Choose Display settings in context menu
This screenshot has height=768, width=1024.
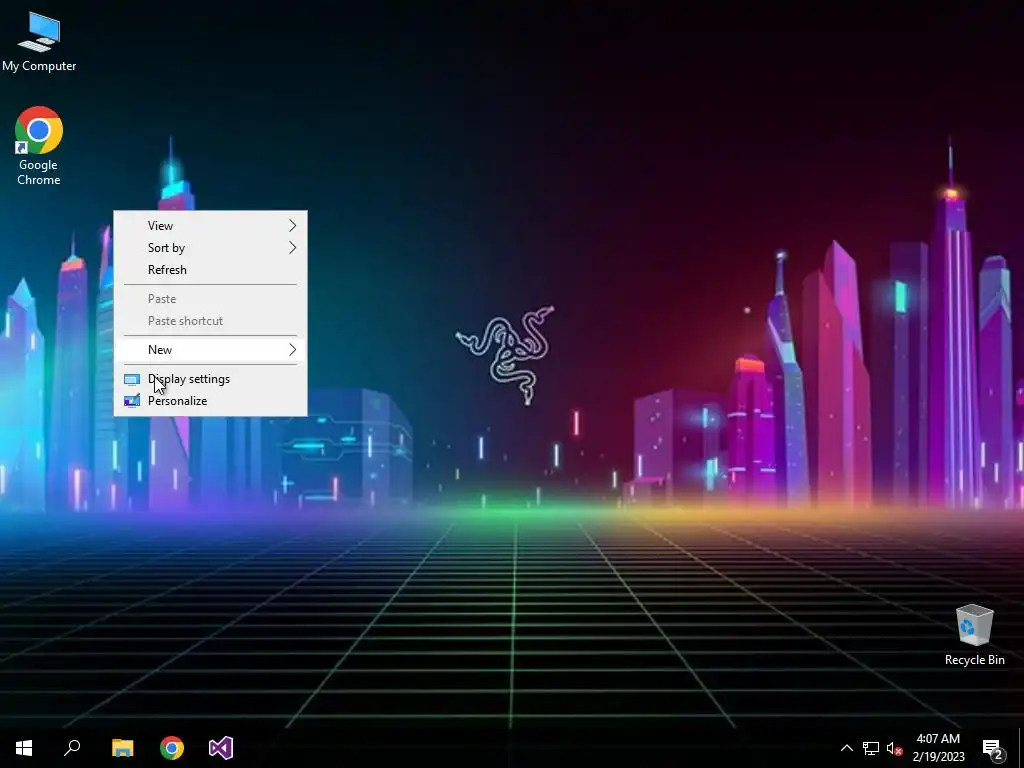(210, 379)
